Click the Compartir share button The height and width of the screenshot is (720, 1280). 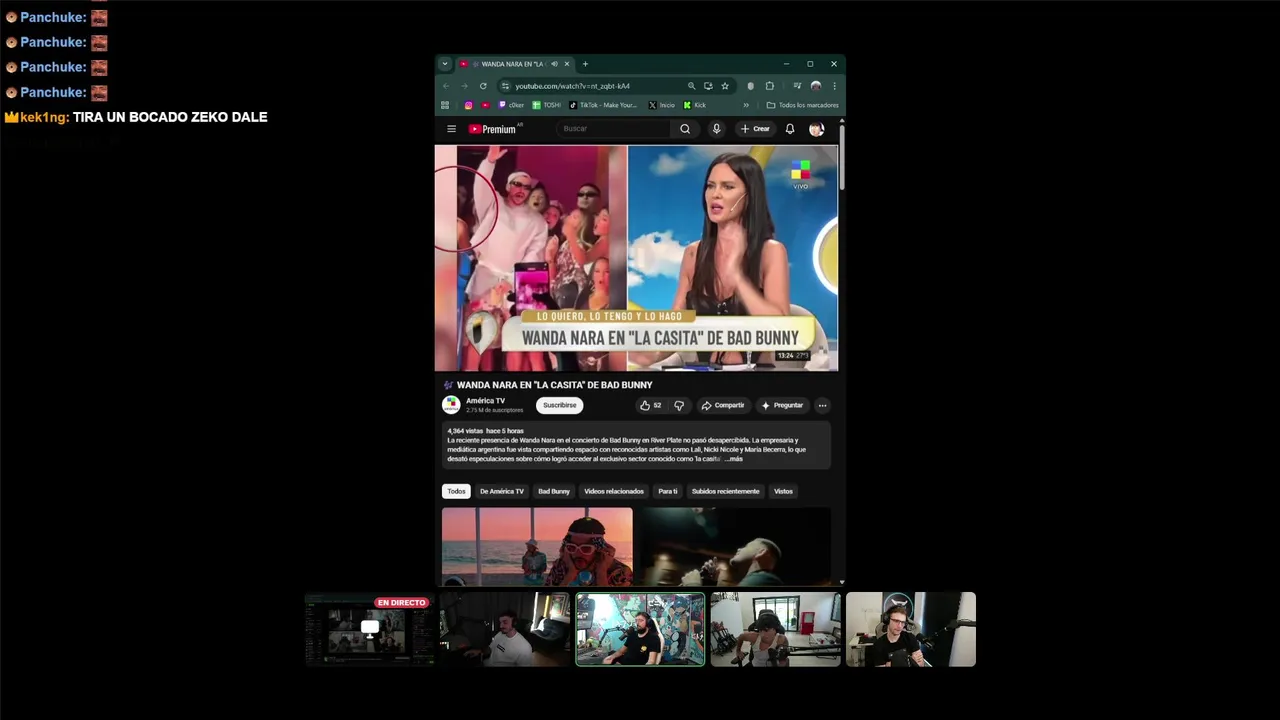(723, 405)
